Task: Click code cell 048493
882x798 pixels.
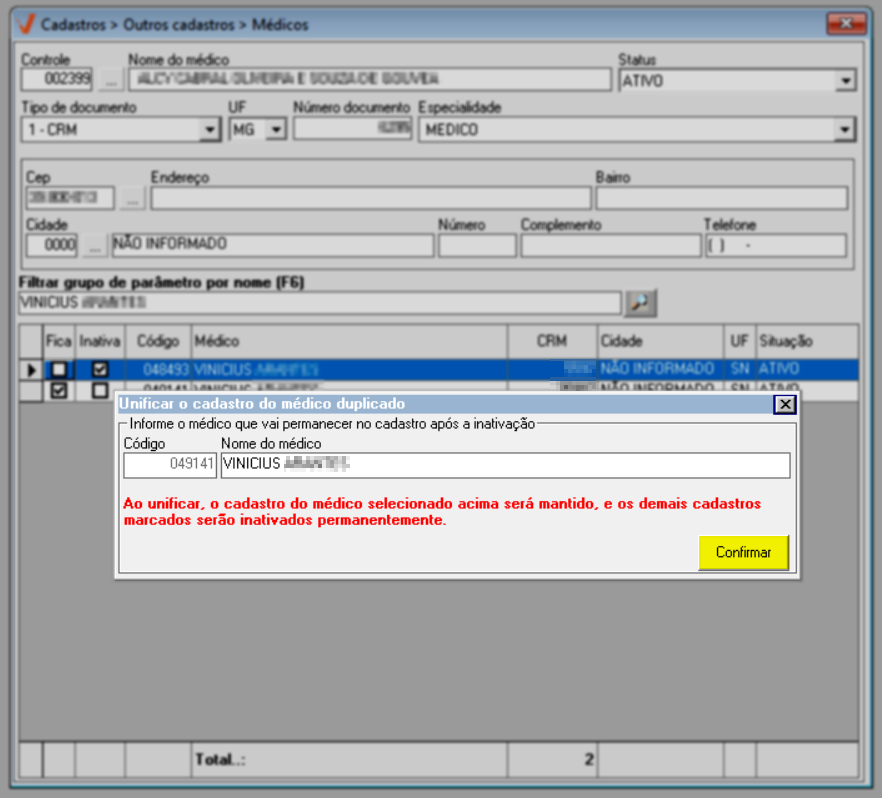Action: 158,369
